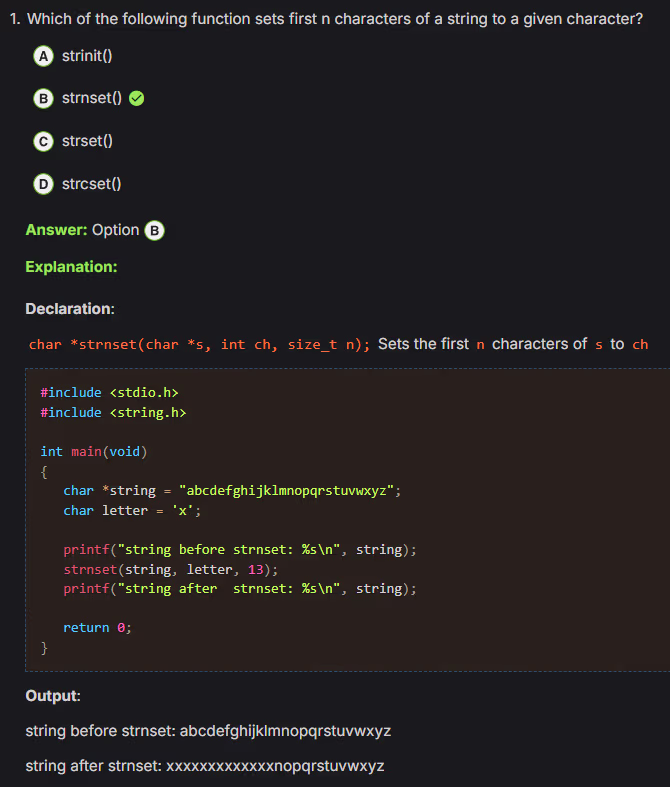Click the 'string after strnset' output line

click(x=204, y=766)
